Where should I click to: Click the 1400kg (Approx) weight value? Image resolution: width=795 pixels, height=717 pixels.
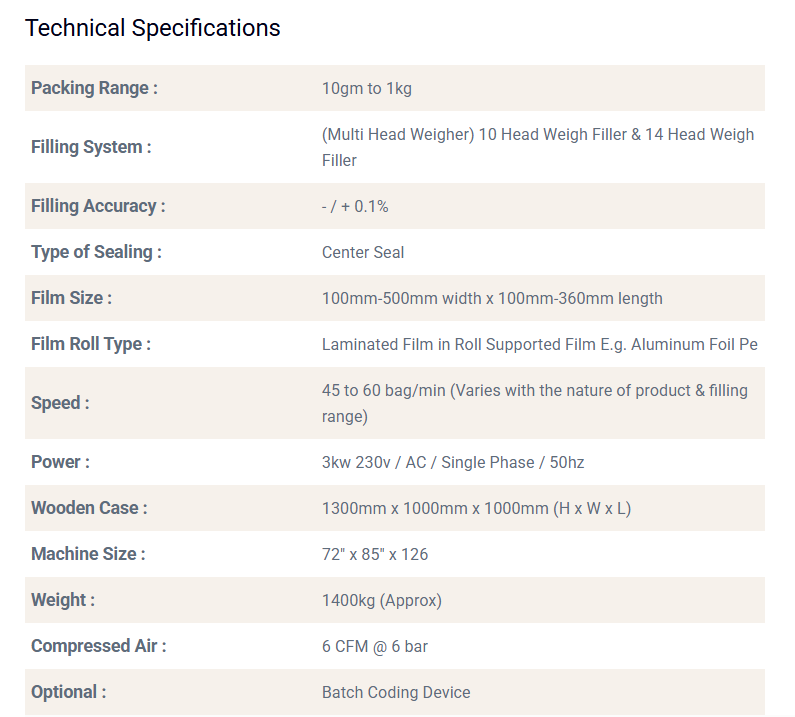(x=381, y=600)
